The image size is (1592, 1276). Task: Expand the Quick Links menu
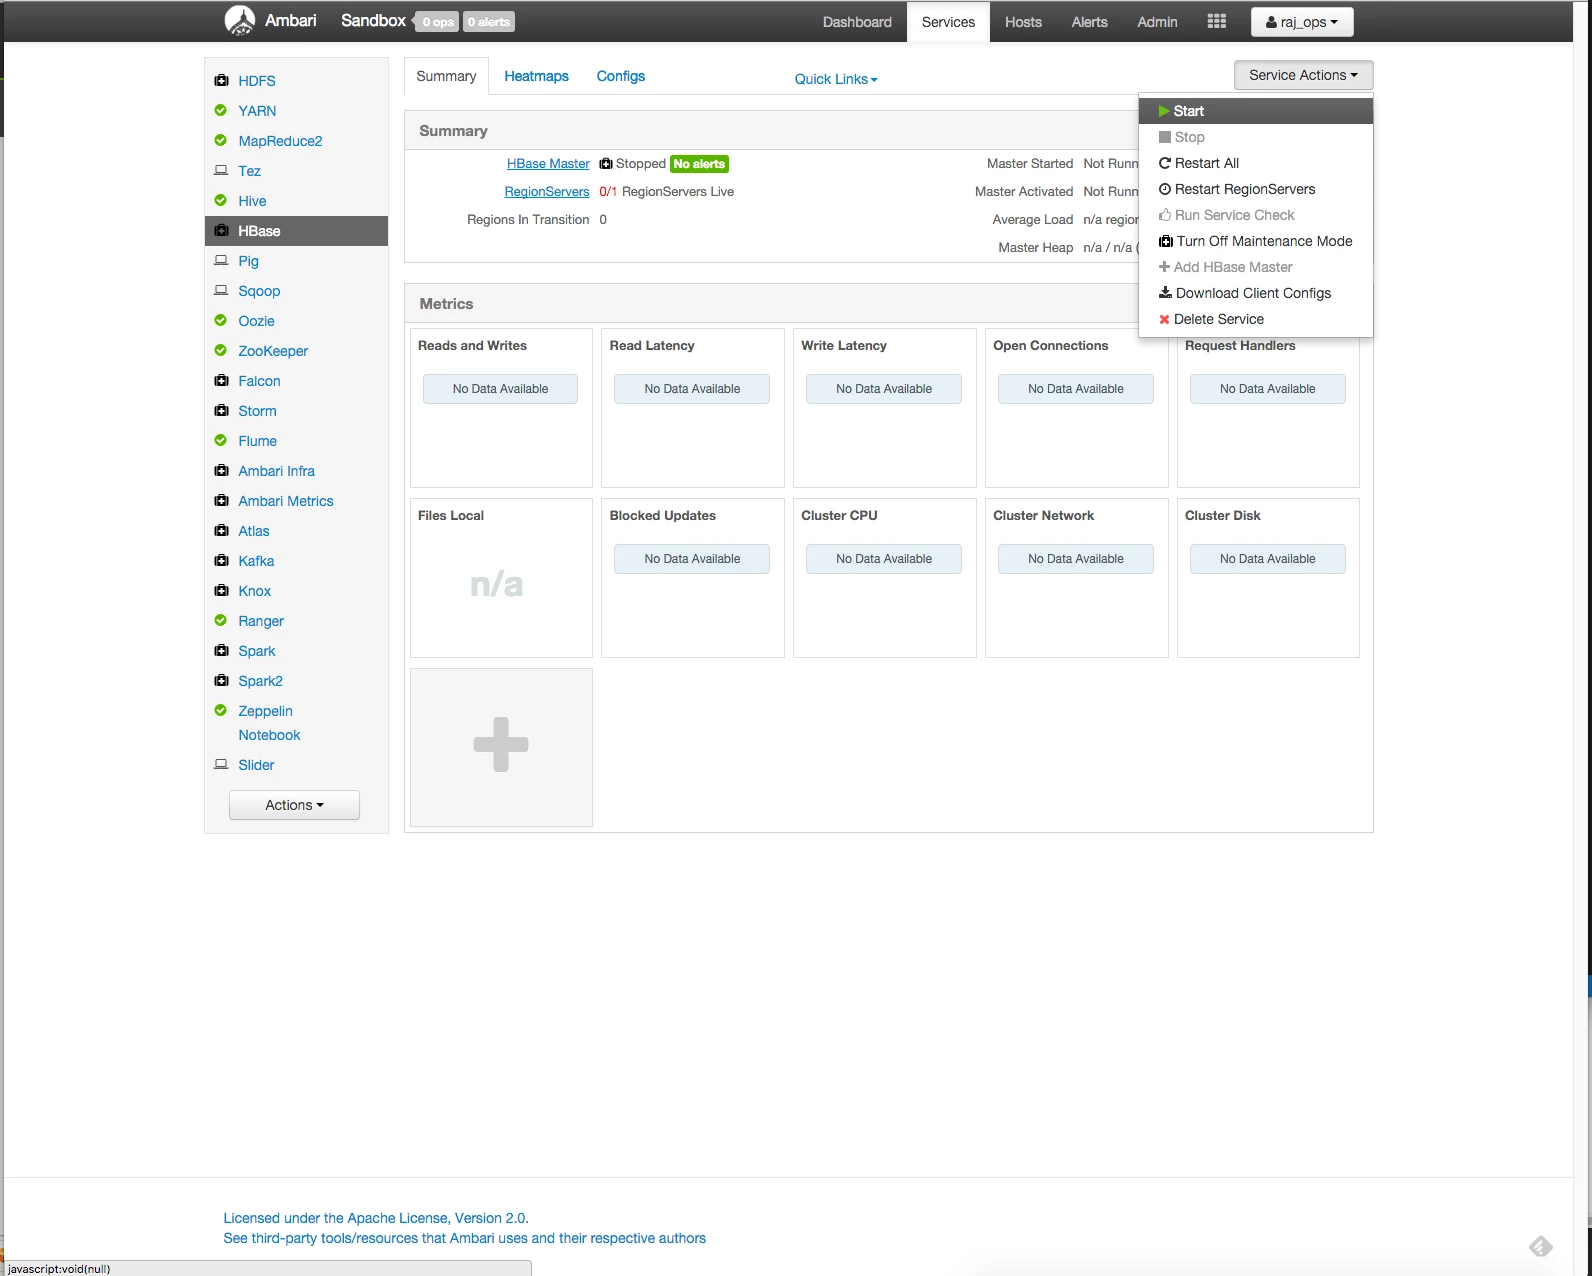(836, 79)
